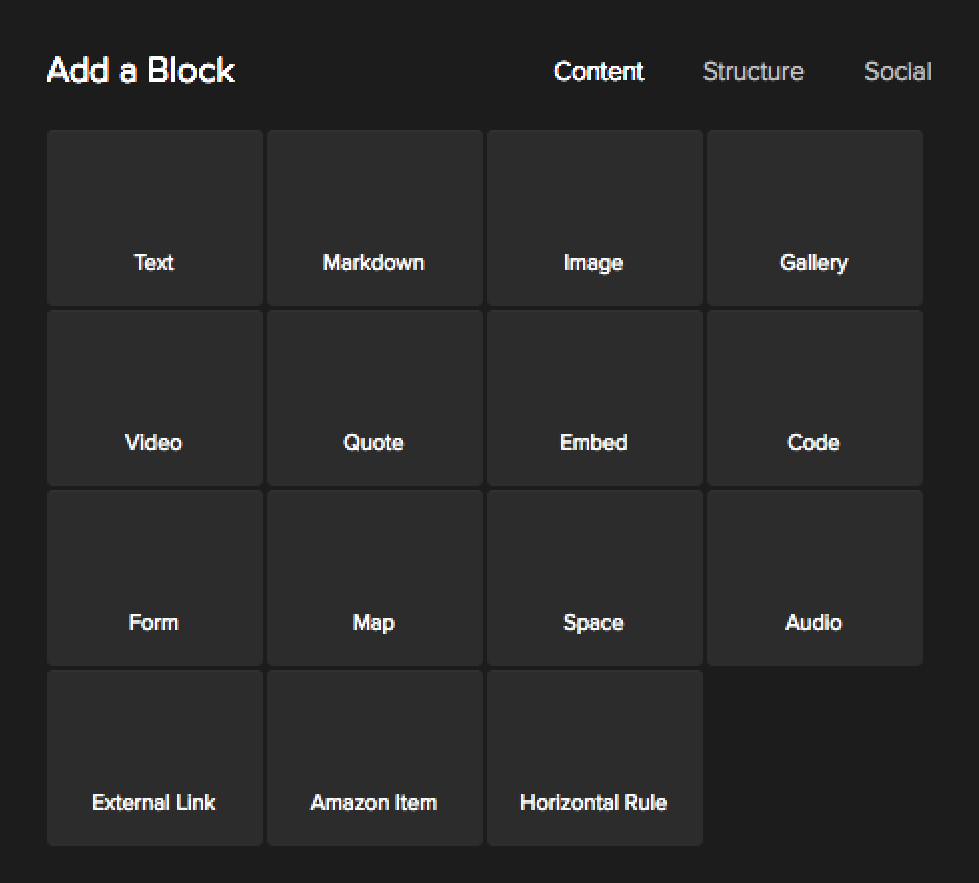Add a Code block
The image size is (979, 883).
pos(814,398)
